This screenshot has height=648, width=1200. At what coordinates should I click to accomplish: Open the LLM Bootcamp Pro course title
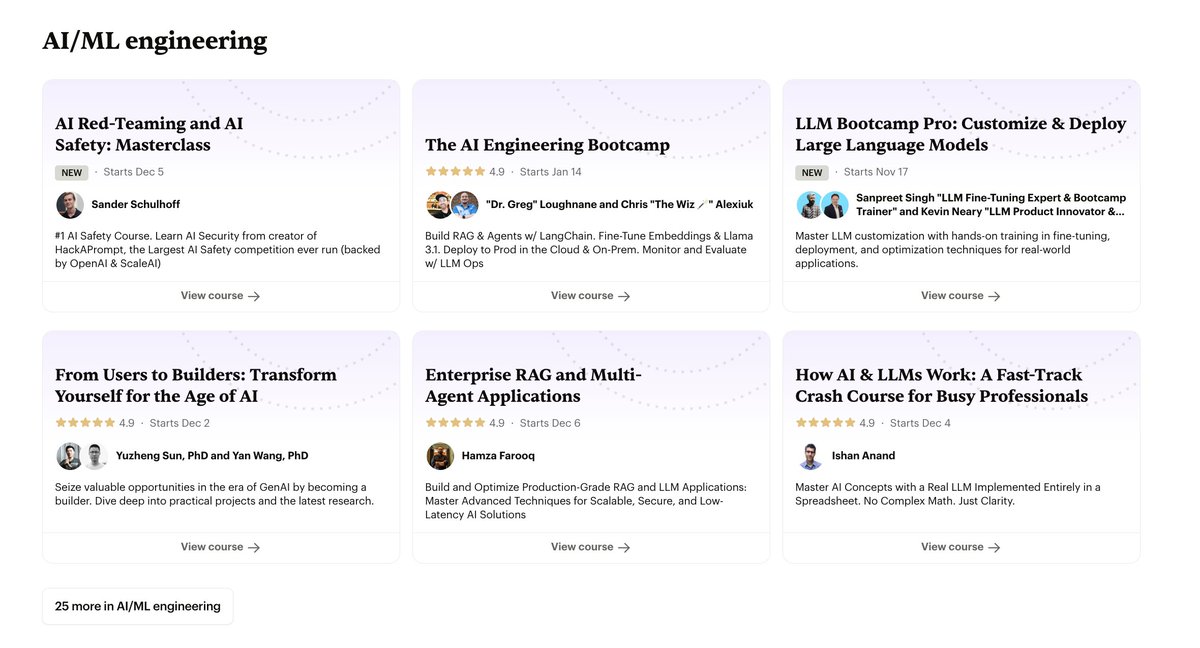(x=961, y=134)
